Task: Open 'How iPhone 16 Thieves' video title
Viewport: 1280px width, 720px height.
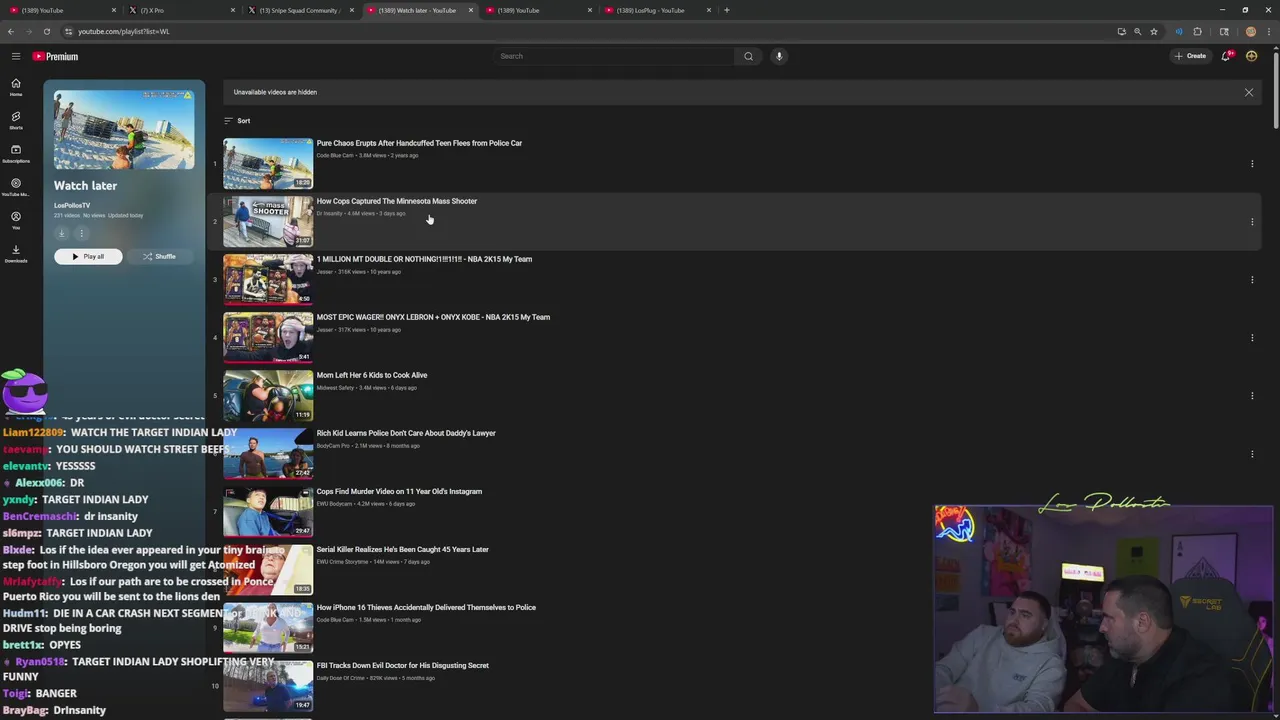Action: pyautogui.click(x=426, y=607)
